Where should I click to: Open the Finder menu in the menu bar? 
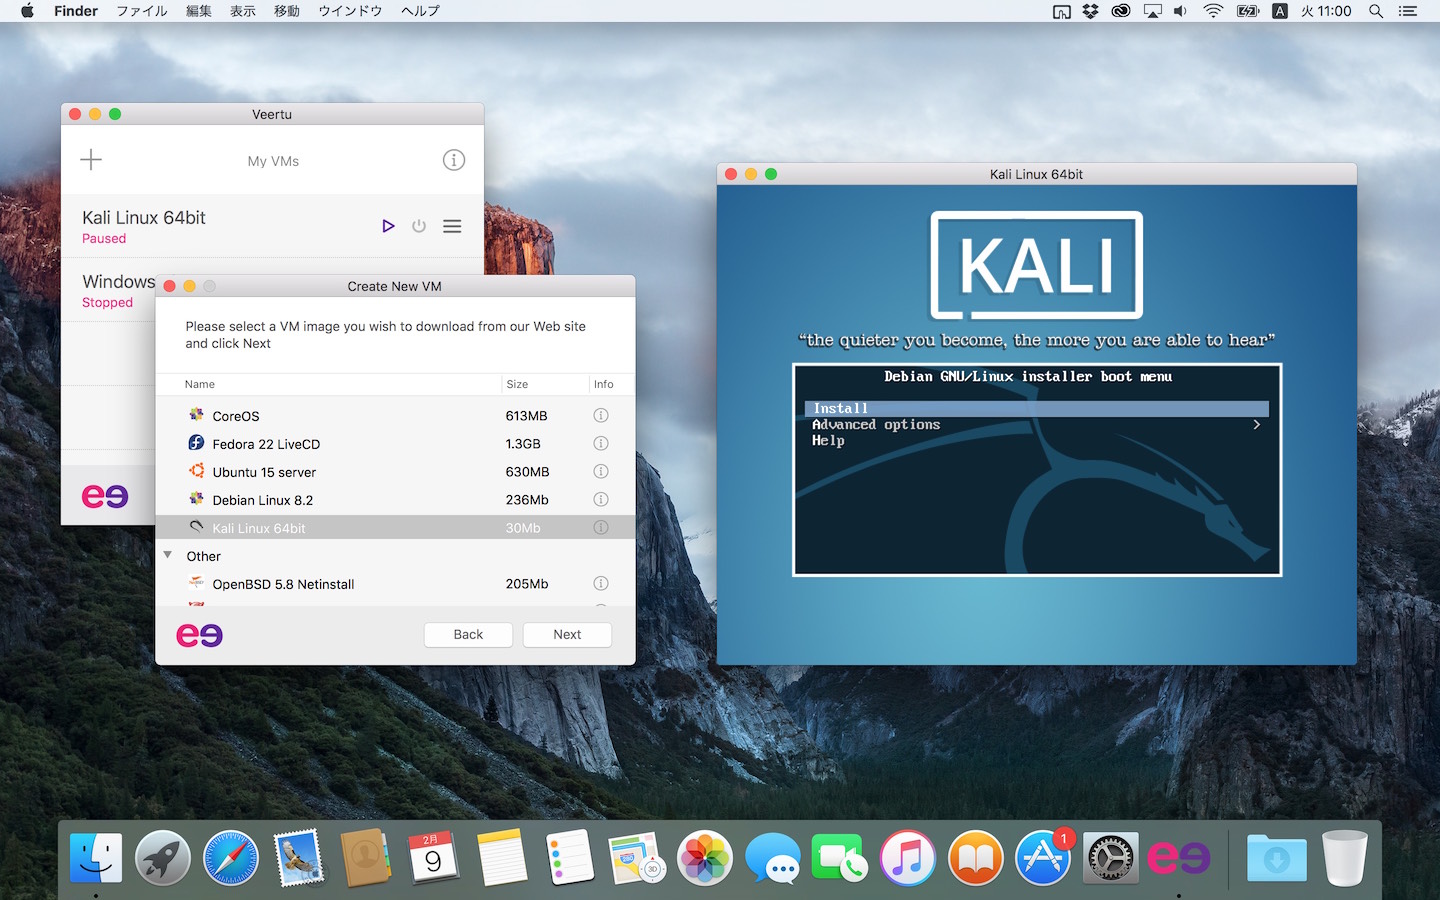click(x=76, y=11)
